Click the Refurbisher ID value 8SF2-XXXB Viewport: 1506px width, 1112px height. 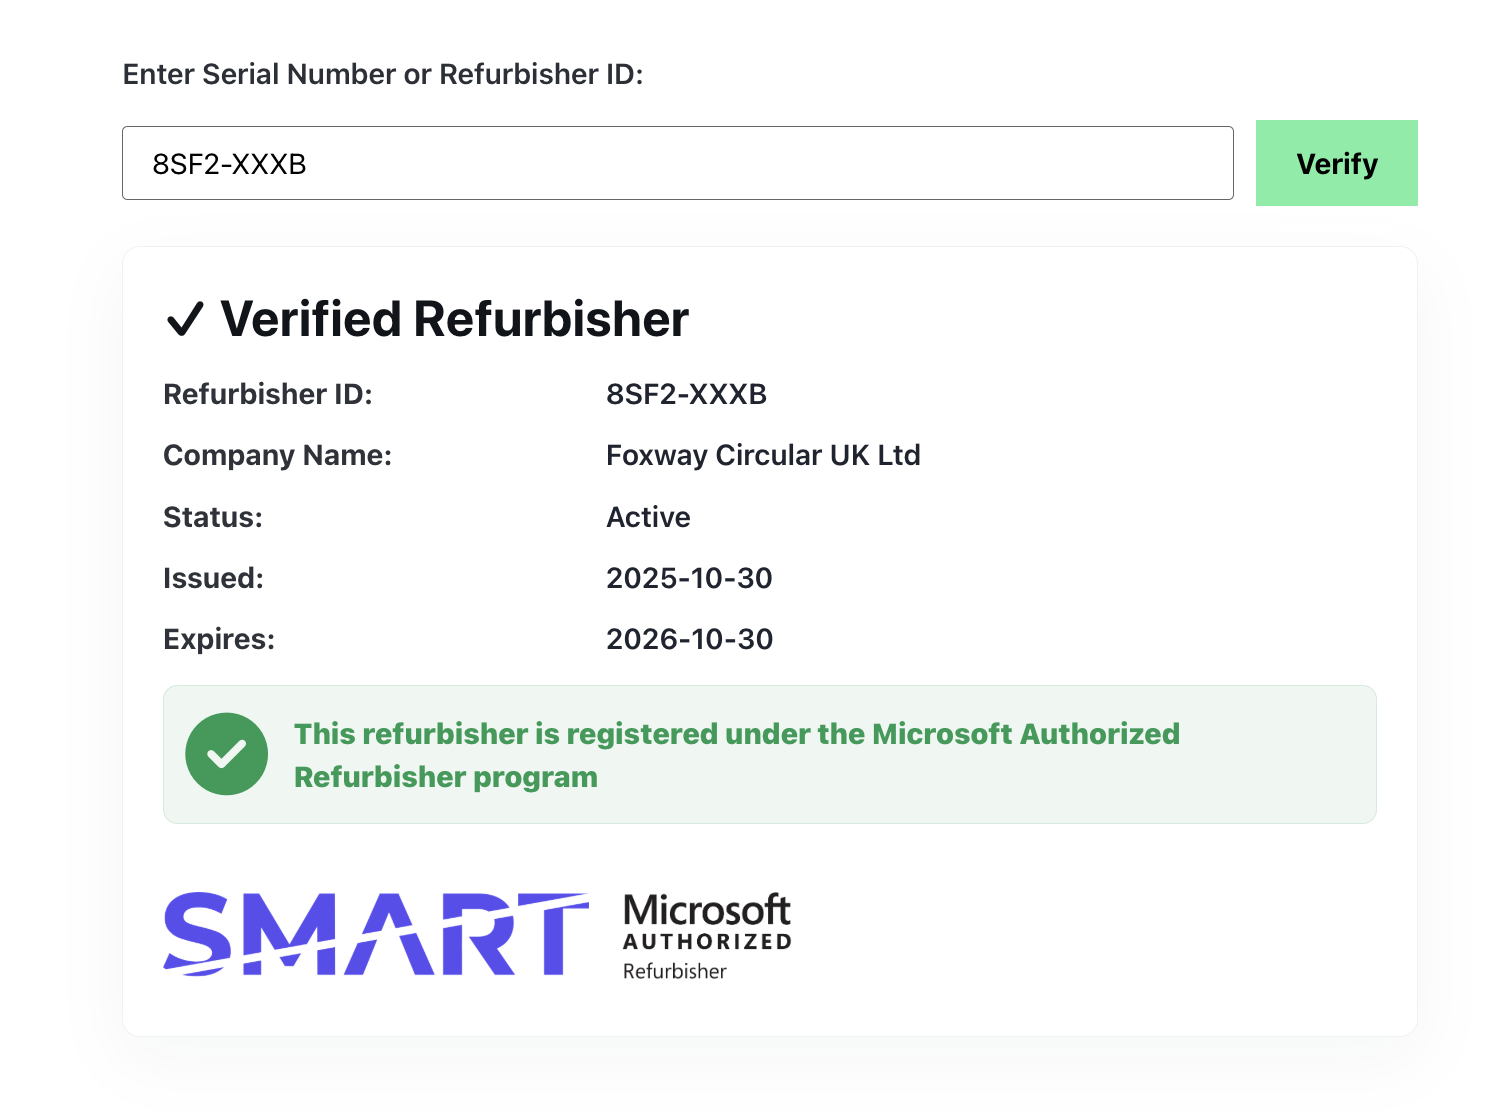tap(686, 394)
